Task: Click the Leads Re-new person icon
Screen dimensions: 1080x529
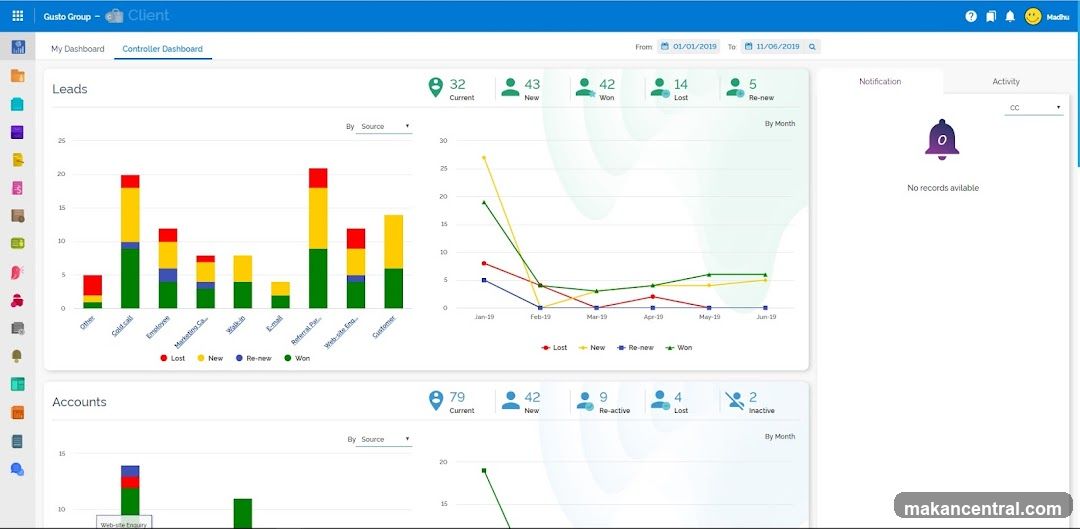Action: pos(735,87)
